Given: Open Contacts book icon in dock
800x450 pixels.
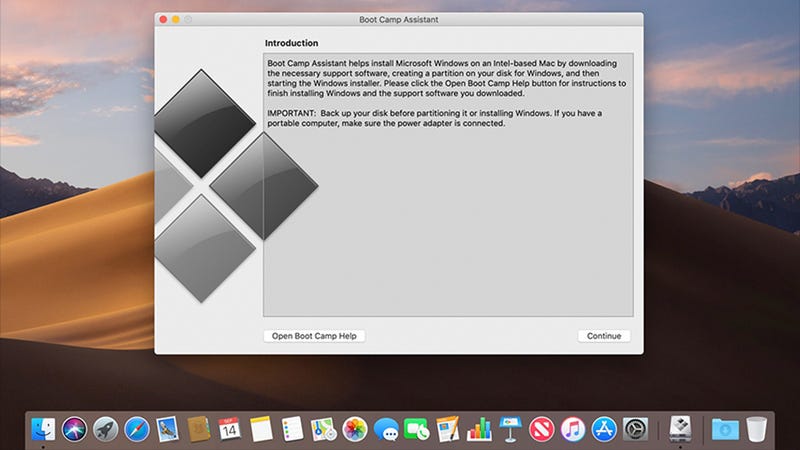Looking at the screenshot, I should point(198,429).
